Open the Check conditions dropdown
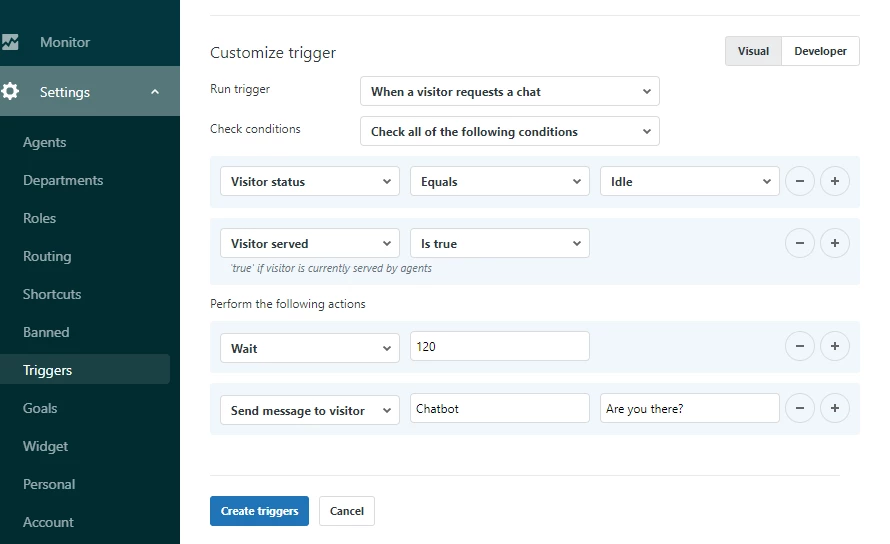The height and width of the screenshot is (544, 890). click(x=509, y=132)
